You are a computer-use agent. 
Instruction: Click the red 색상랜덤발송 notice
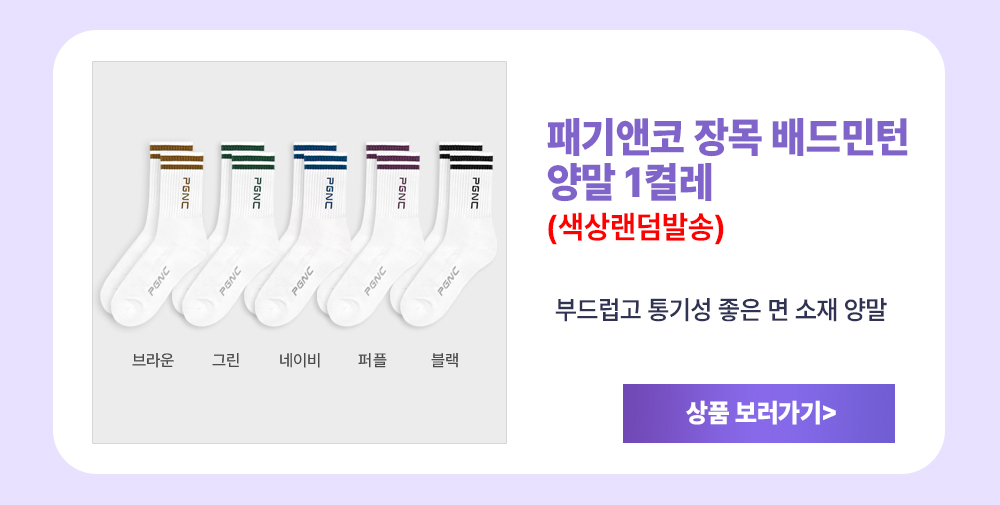[x=636, y=228]
